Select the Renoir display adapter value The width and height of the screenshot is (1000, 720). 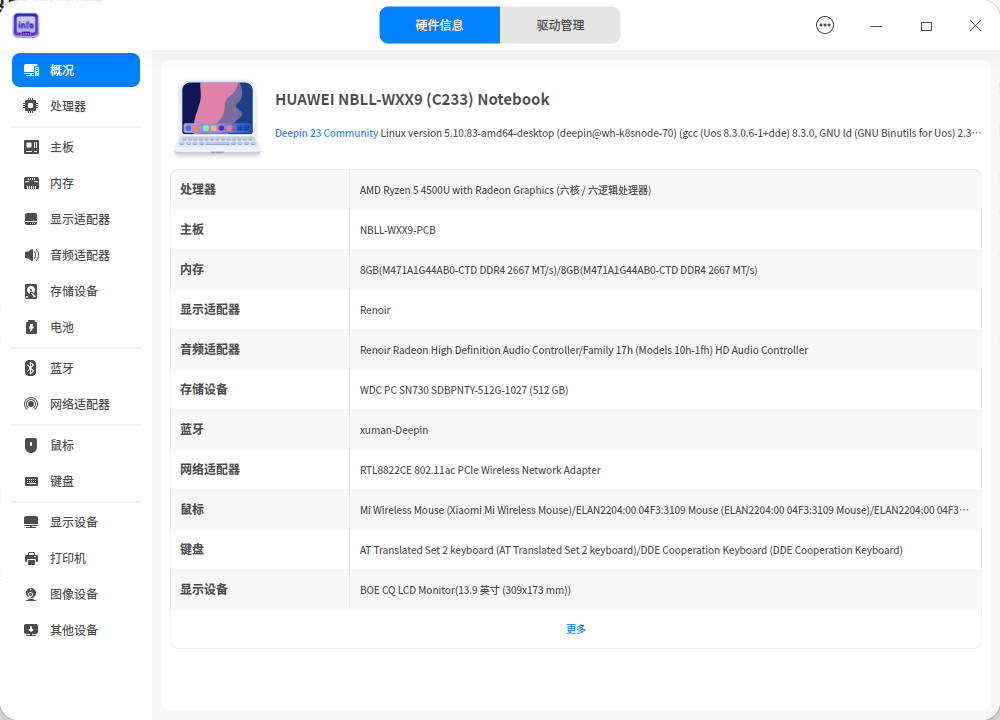[375, 310]
